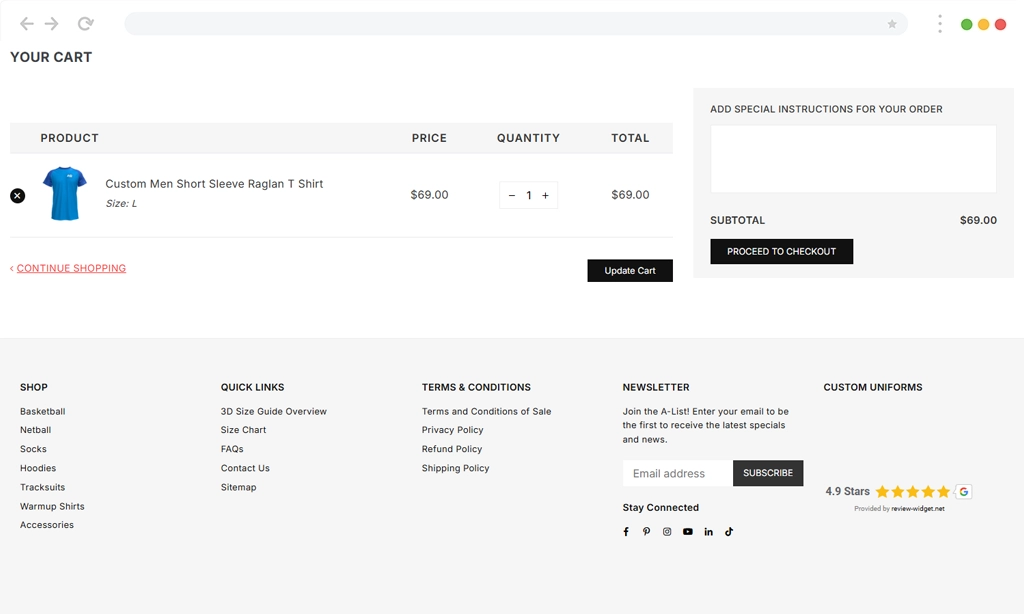Click Proceed to Checkout
Viewport: 1024px width, 614px height.
pos(781,251)
